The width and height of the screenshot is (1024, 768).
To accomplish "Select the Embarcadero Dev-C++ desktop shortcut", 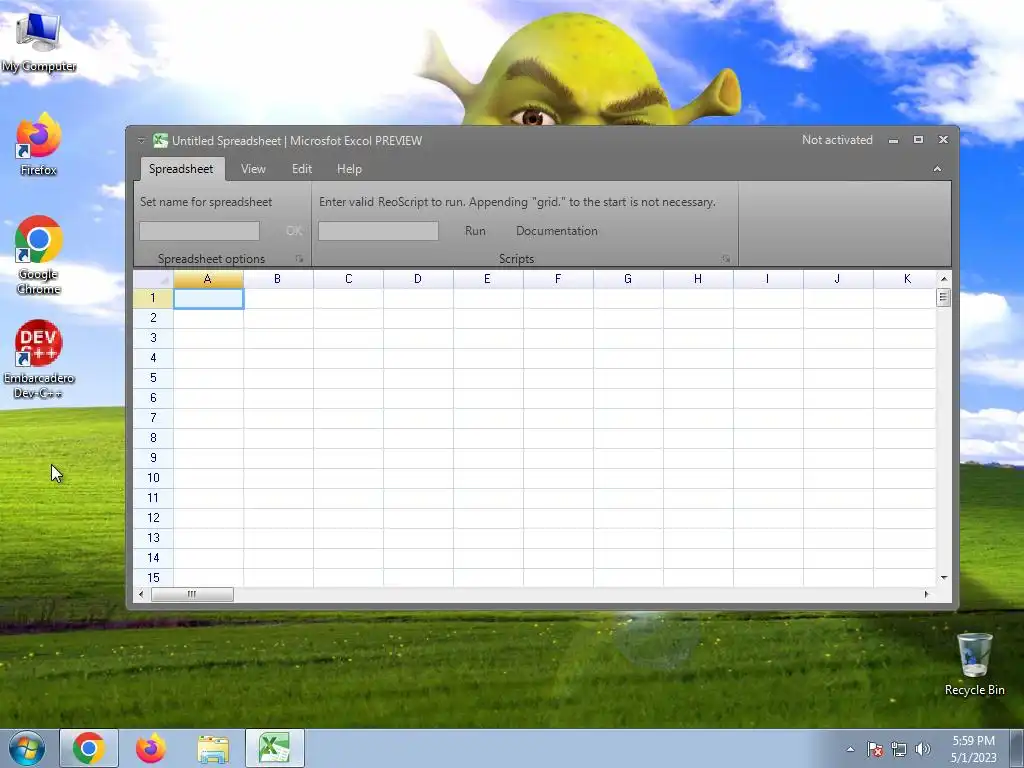I will click(39, 359).
